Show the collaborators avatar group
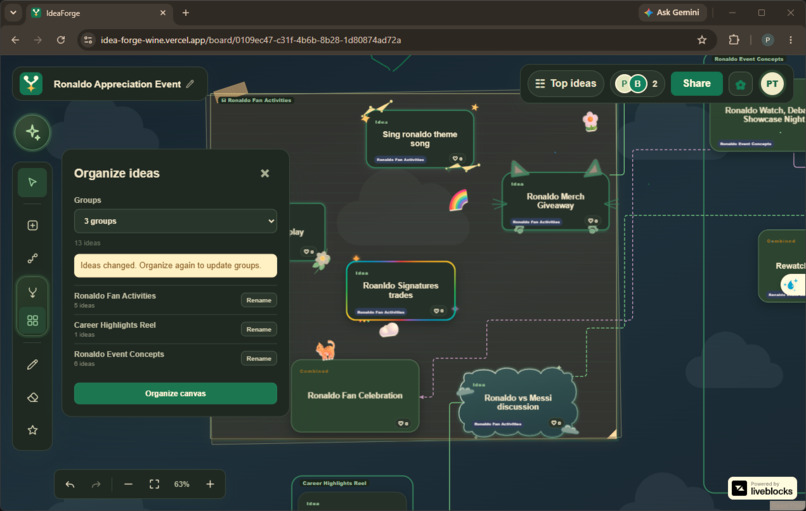This screenshot has height=511, width=806. (x=637, y=83)
